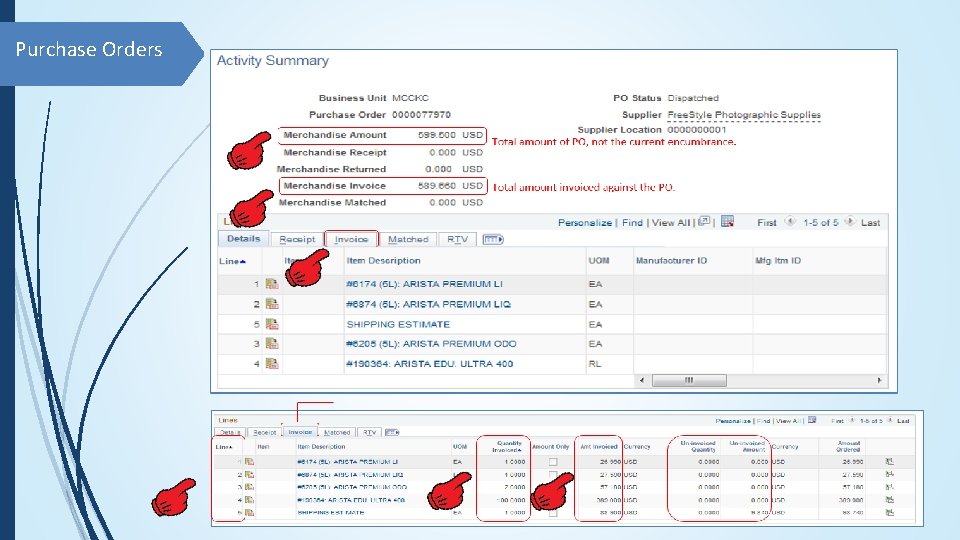Screen dimensions: 960x540
Task: Select Details tab in Activity Summary
Action: (244, 239)
